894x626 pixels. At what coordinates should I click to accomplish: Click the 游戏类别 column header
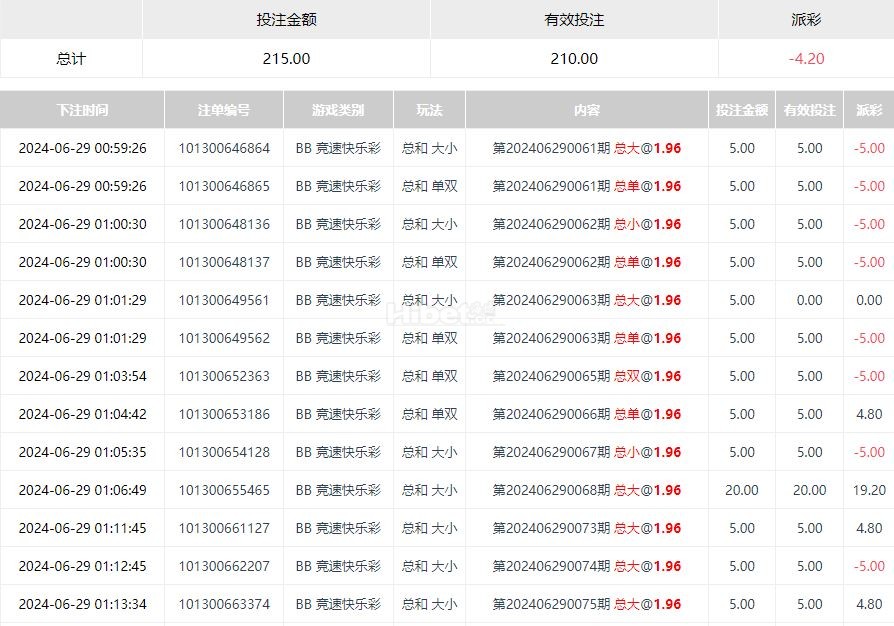click(x=338, y=110)
